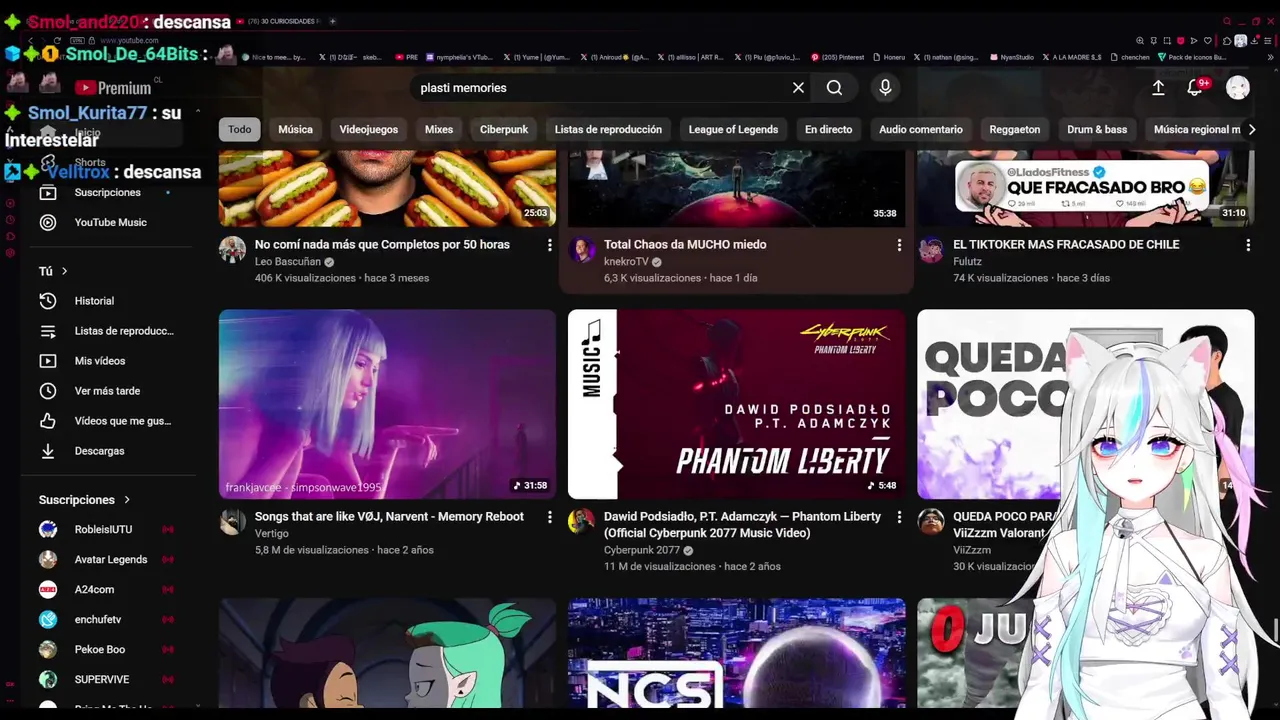Click the search field with plasti memories

[600, 88]
